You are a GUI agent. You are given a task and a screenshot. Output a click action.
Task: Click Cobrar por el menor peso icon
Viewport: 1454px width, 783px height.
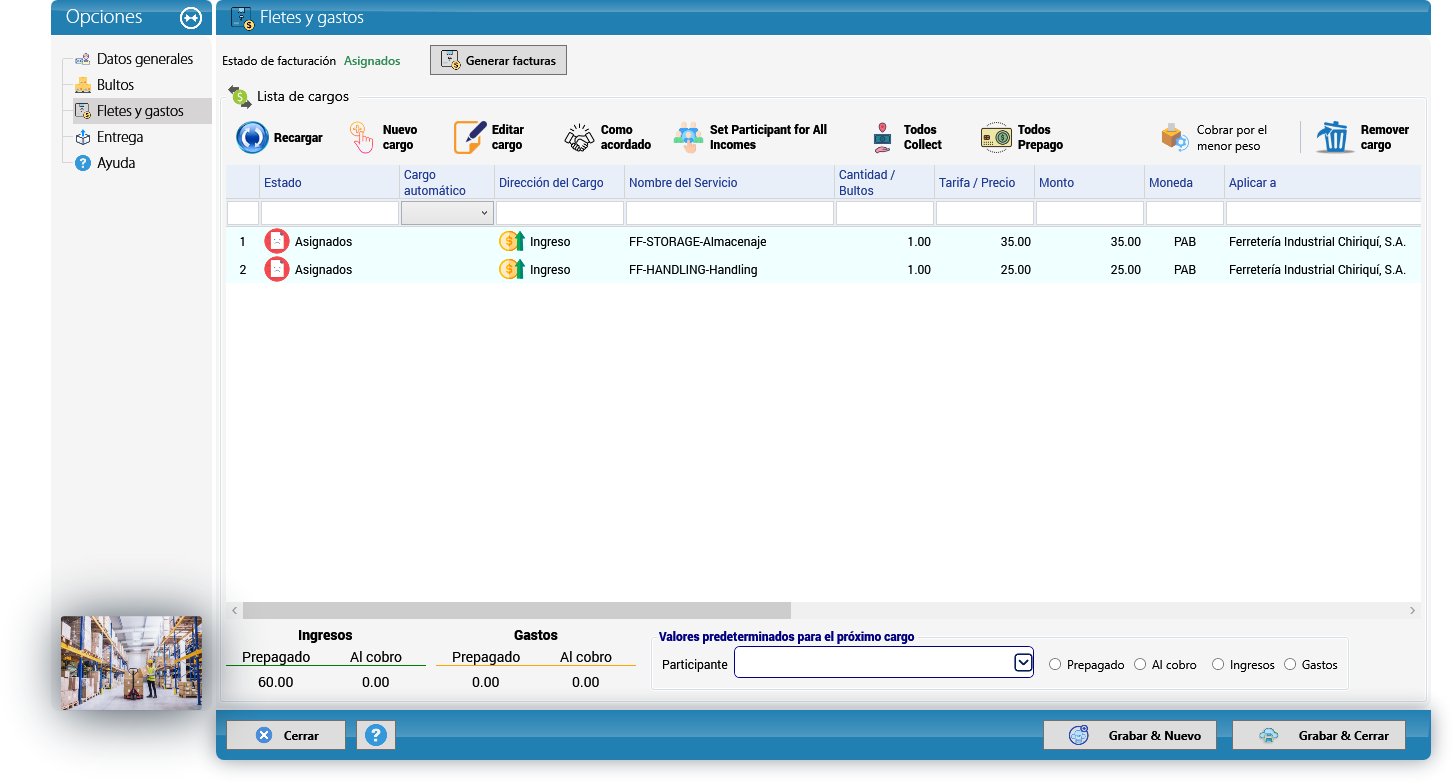[1174, 138]
